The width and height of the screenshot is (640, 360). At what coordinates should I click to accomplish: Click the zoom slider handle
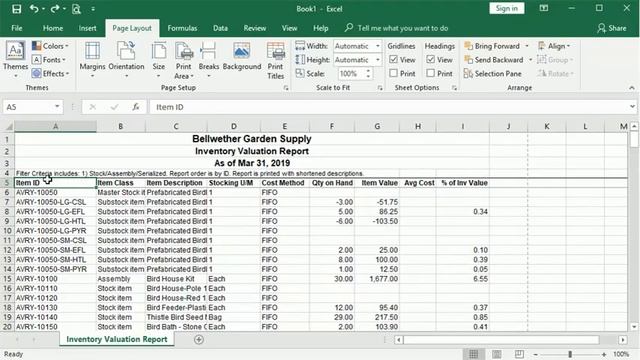coord(570,354)
